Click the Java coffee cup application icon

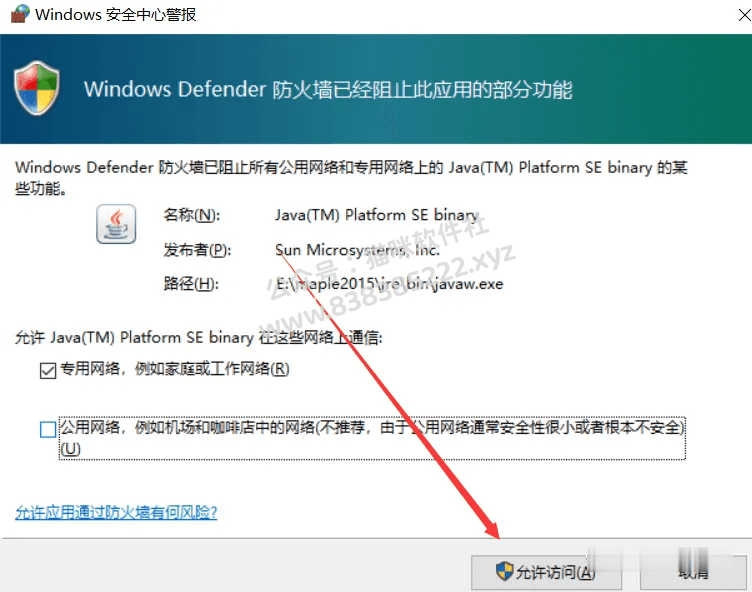point(116,224)
